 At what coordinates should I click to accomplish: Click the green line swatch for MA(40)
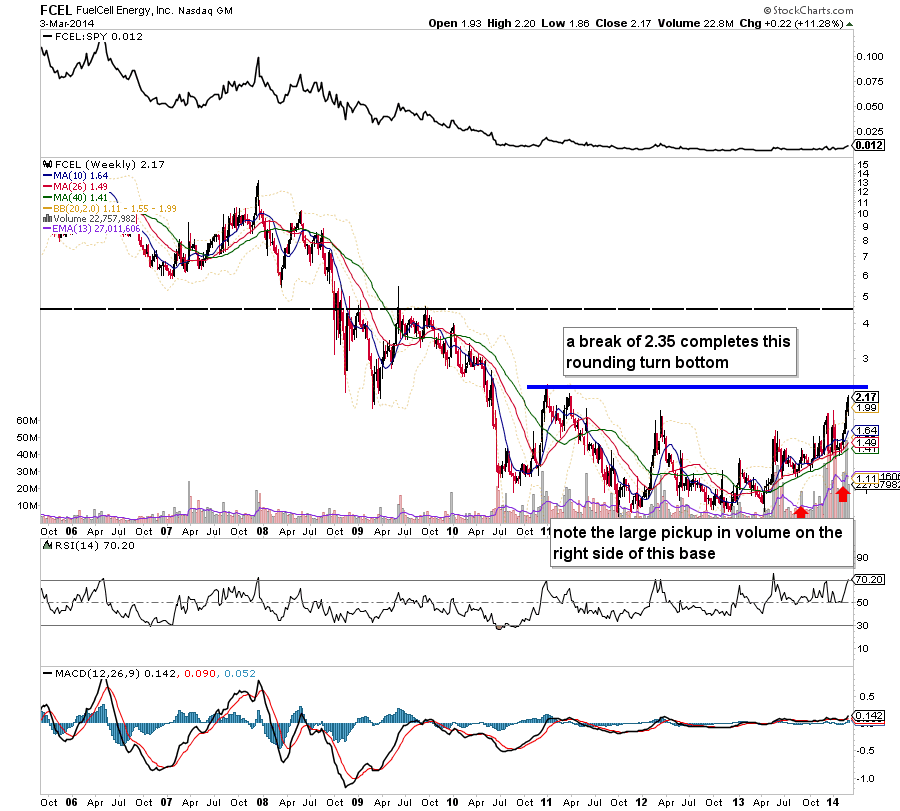(x=48, y=198)
